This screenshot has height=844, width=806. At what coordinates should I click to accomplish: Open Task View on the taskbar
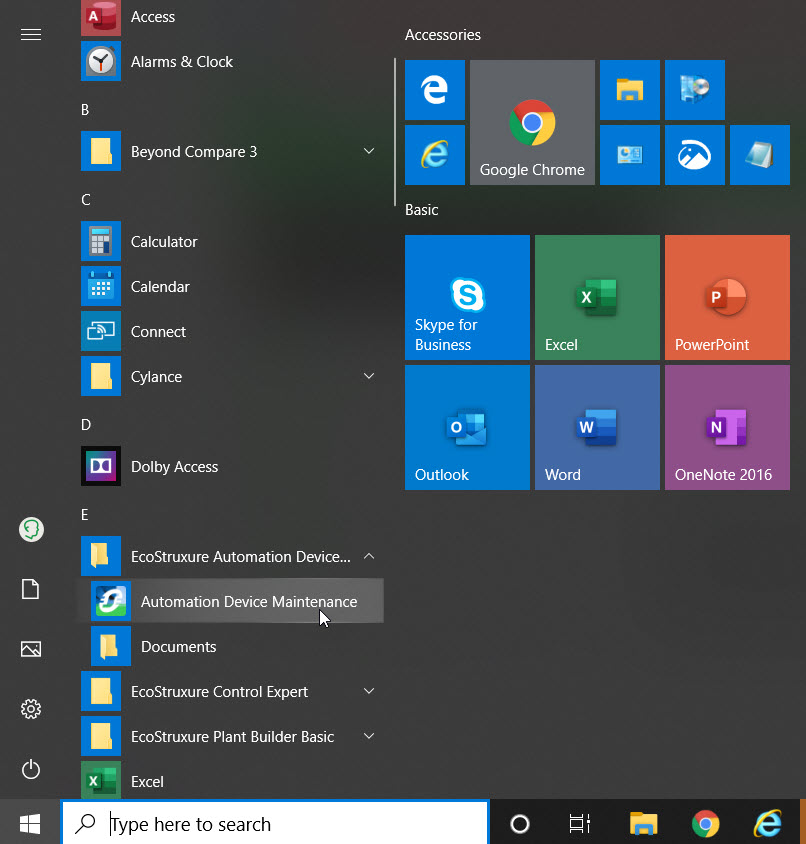coord(580,824)
